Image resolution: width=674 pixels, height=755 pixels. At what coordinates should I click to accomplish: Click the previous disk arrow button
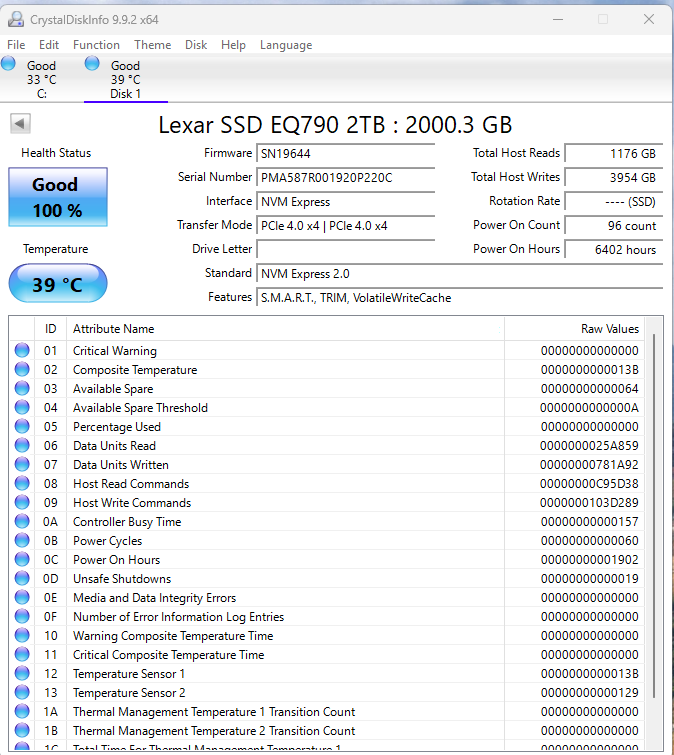click(20, 124)
